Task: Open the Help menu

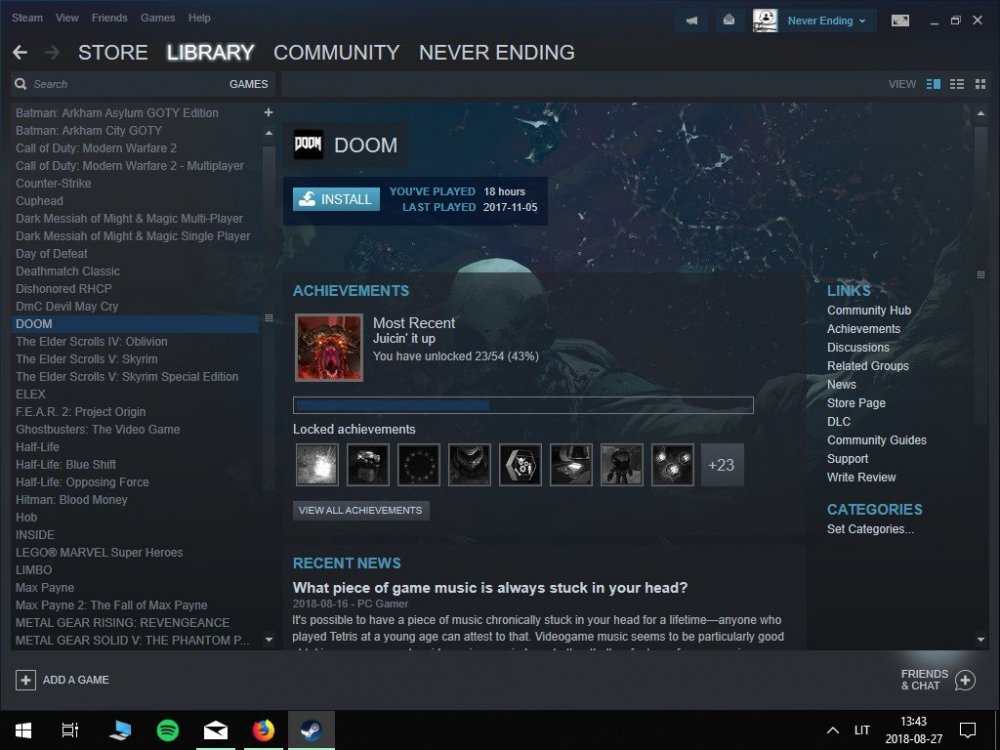Action: point(199,18)
